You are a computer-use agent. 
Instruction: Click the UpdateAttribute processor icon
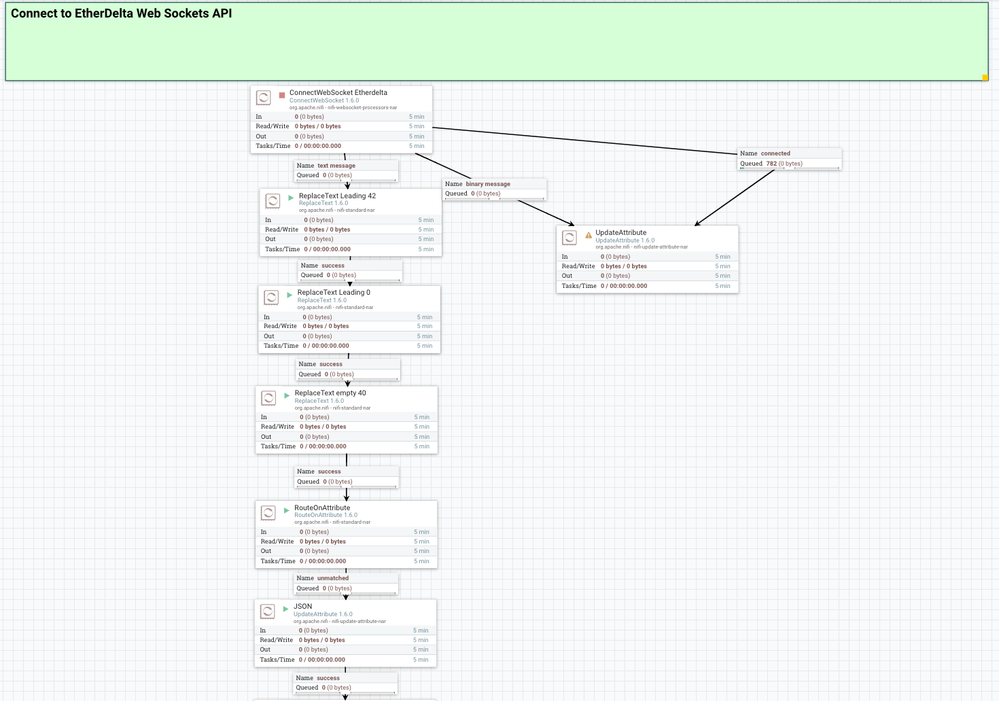tap(568, 236)
